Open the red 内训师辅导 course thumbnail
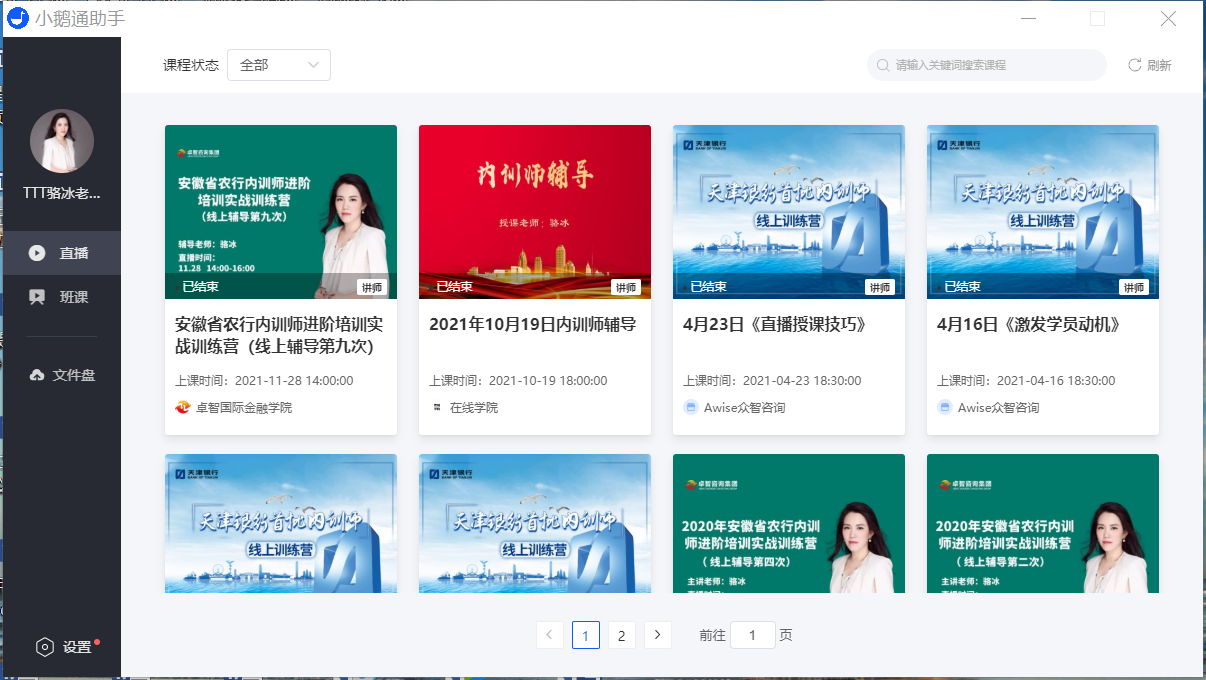 tap(535, 211)
